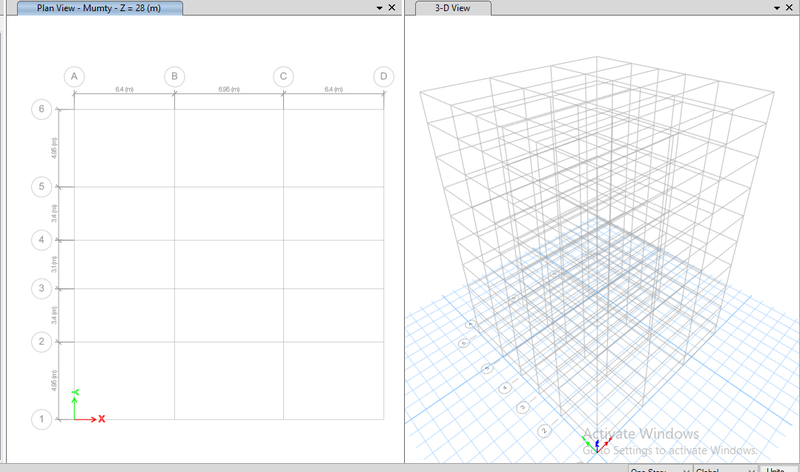Select the 3.4 (m) dimension between grids 3 and 2
Image resolution: width=800 pixels, height=472 pixels.
point(55,315)
